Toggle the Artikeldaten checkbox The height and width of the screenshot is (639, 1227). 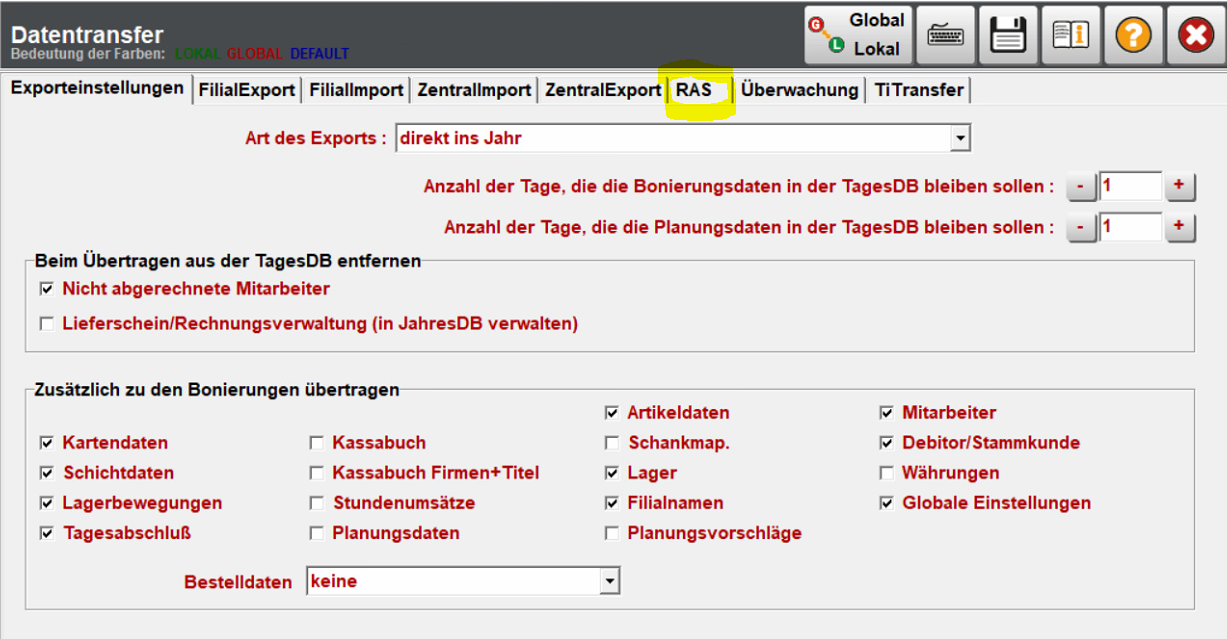coord(611,413)
